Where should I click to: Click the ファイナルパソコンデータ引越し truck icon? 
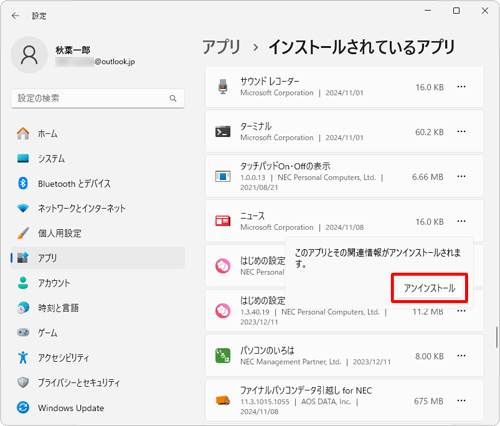point(223,400)
